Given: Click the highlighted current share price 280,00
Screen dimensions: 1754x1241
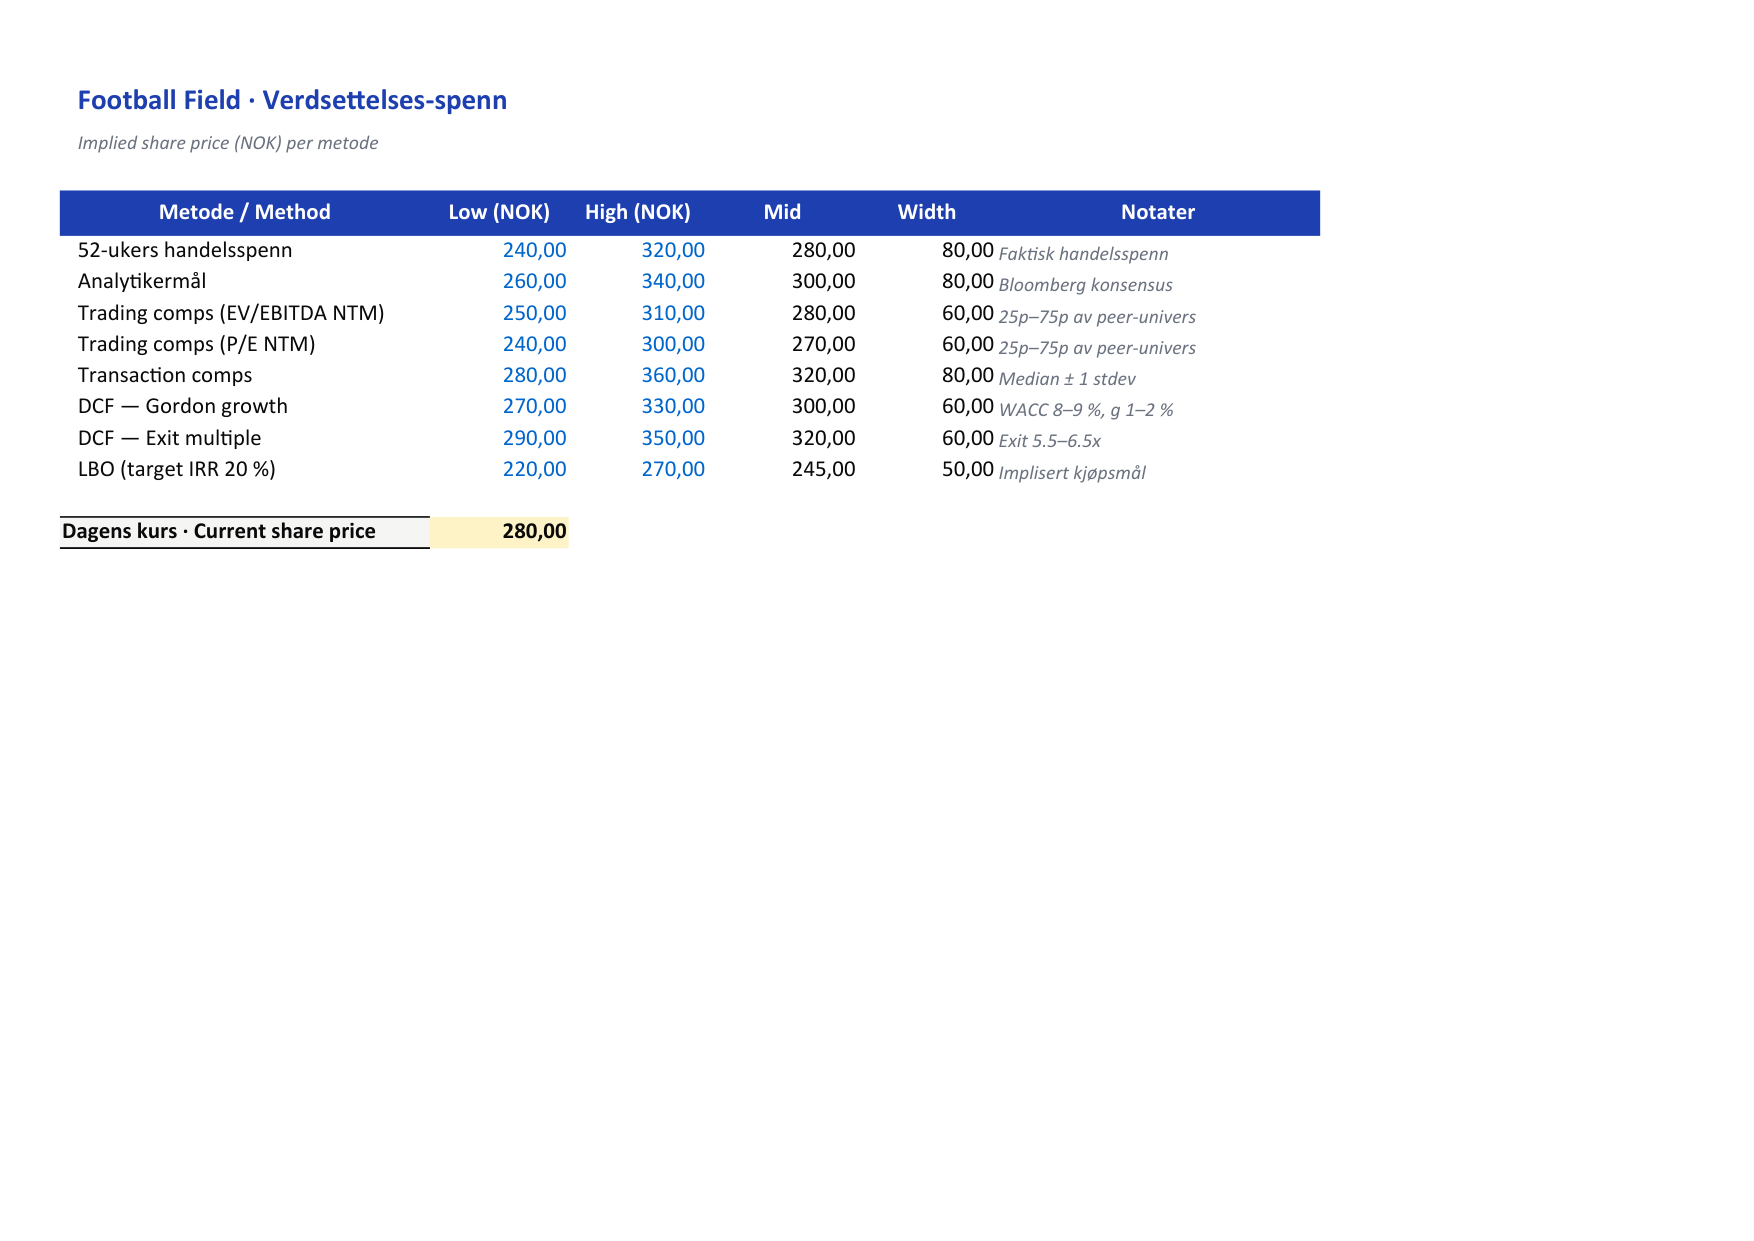Looking at the screenshot, I should point(534,531).
